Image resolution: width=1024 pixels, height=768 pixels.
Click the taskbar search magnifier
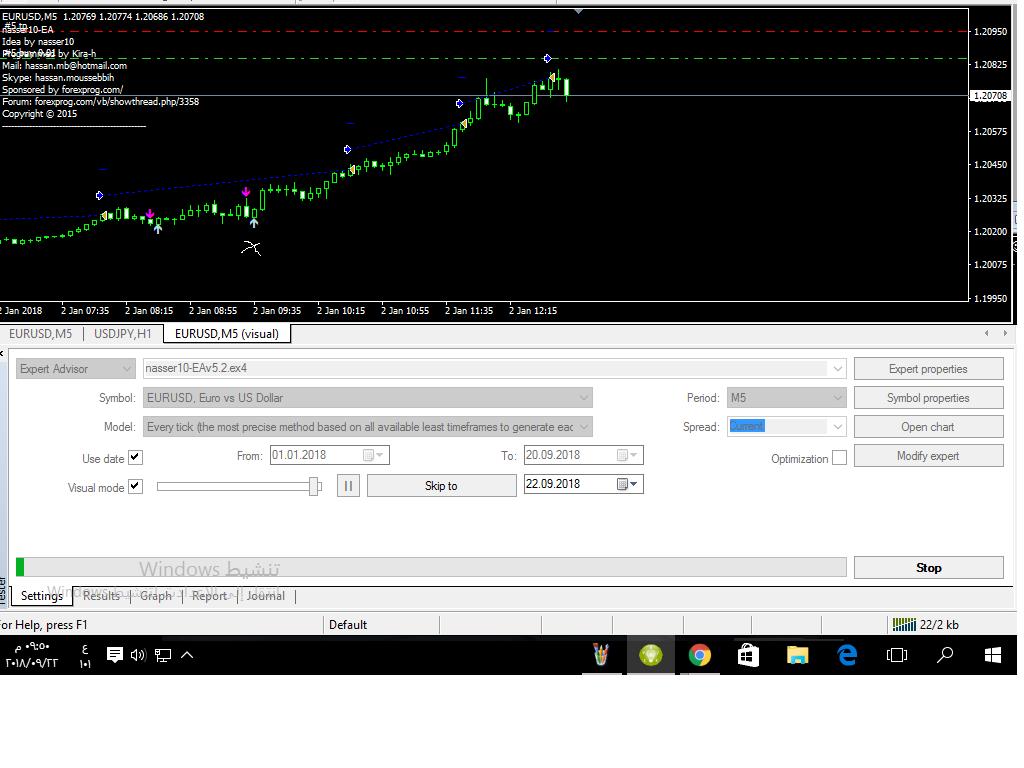[x=945, y=655]
